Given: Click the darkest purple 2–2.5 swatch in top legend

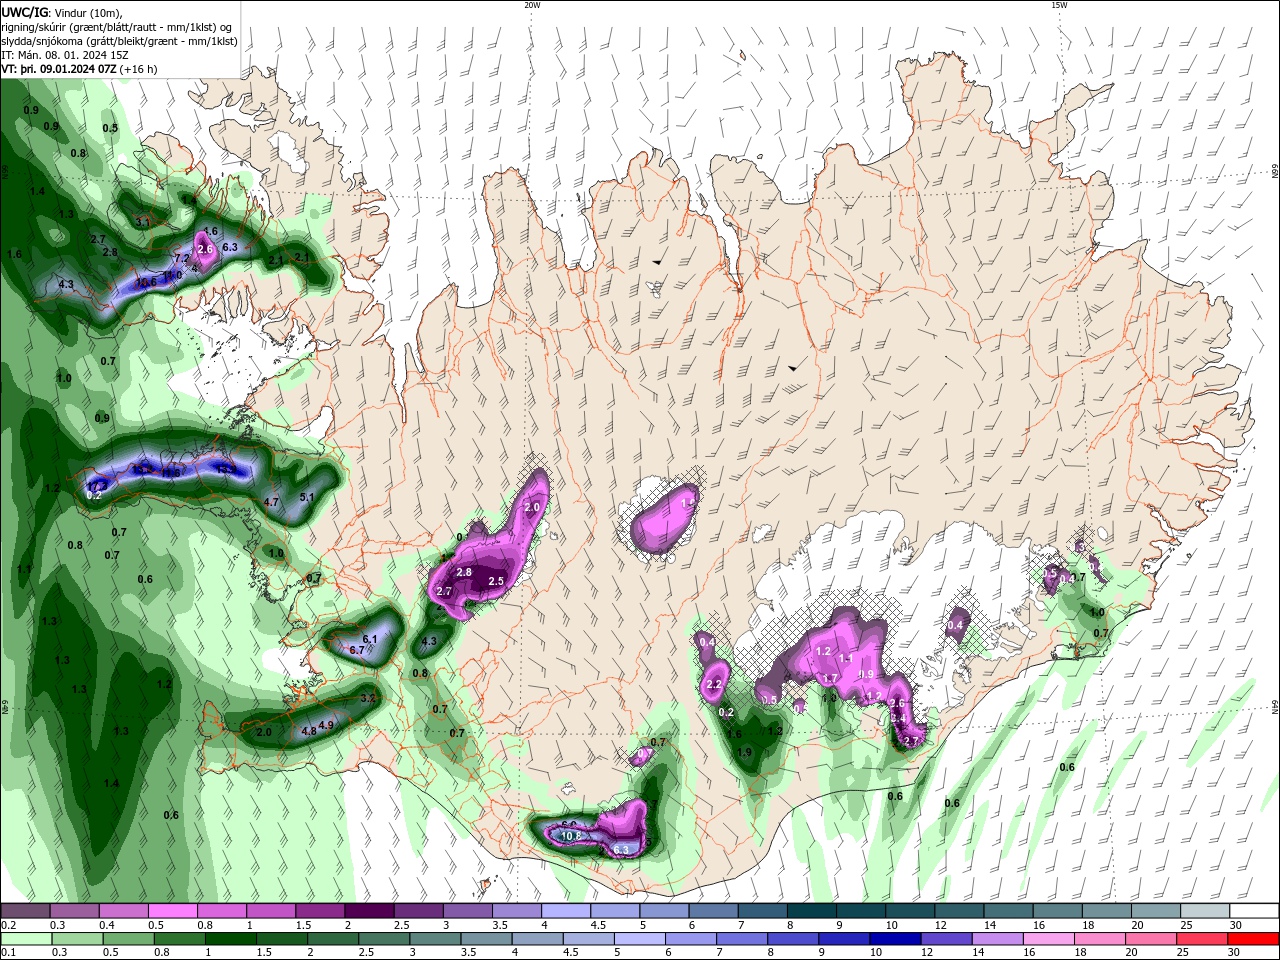Looking at the screenshot, I should 369,910.
